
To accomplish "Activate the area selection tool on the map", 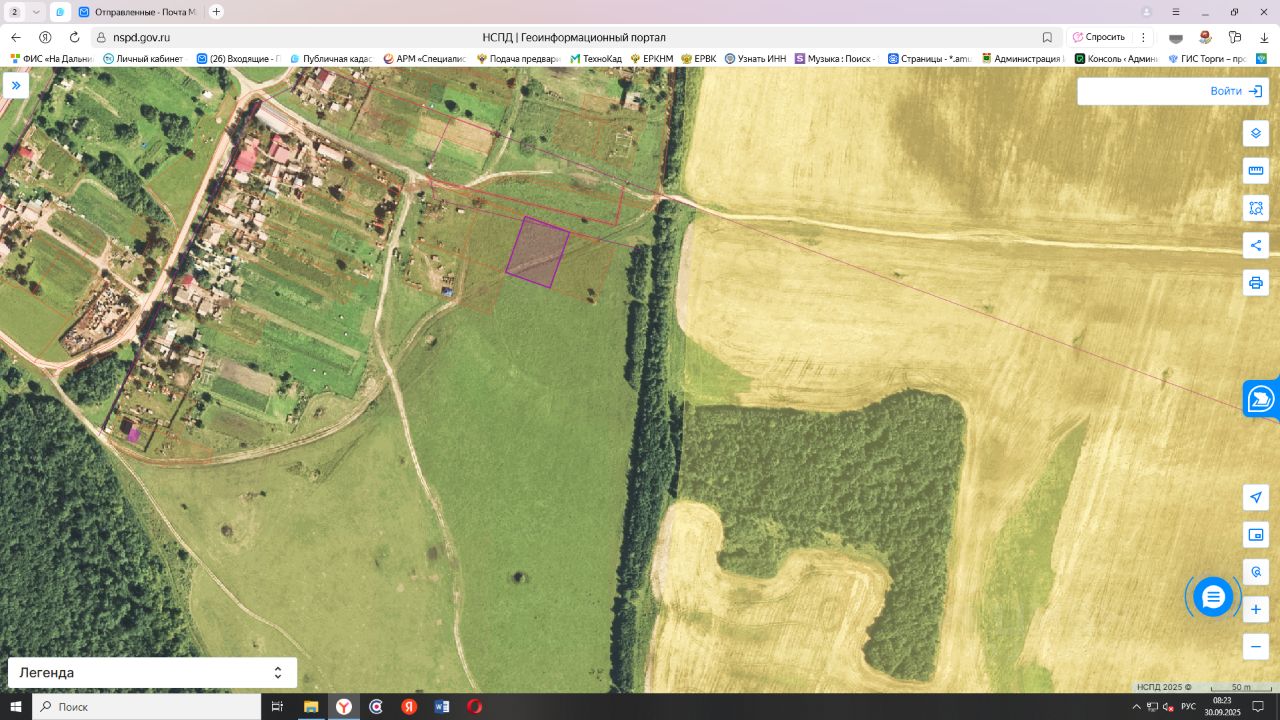I will [x=1256, y=208].
